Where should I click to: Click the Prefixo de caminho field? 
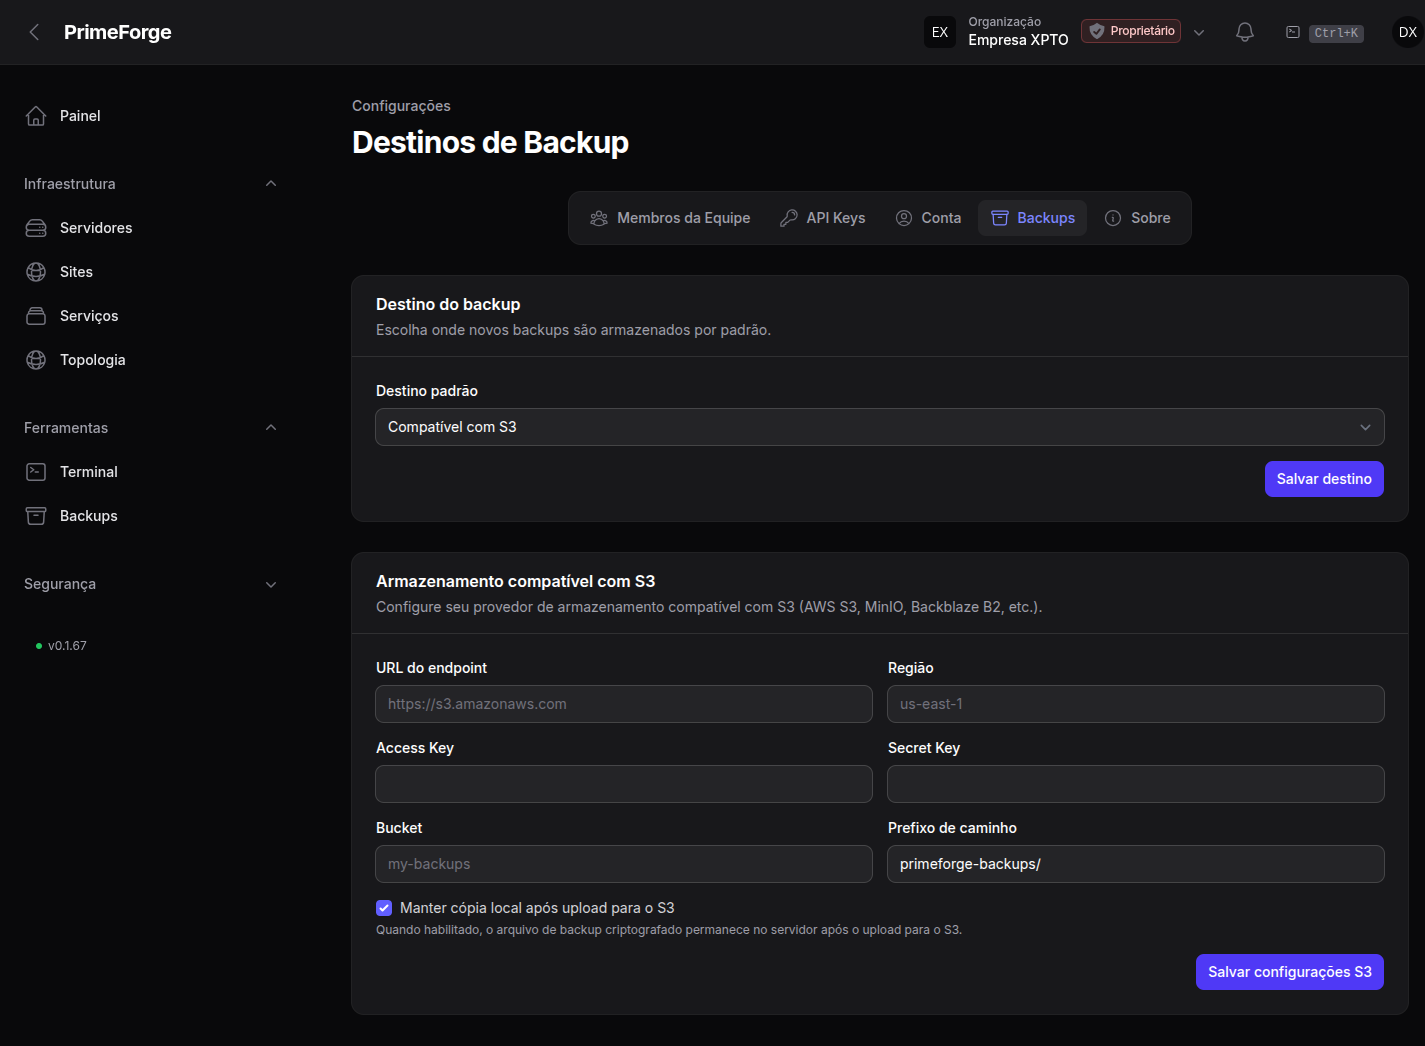(1136, 864)
